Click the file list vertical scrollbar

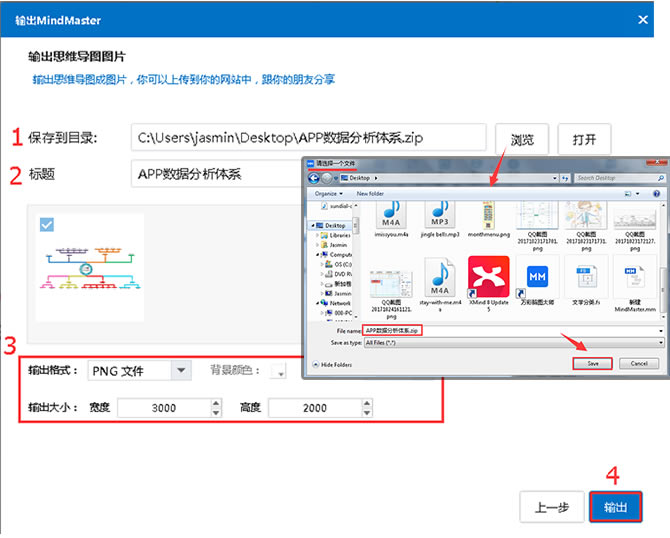(x=663, y=259)
